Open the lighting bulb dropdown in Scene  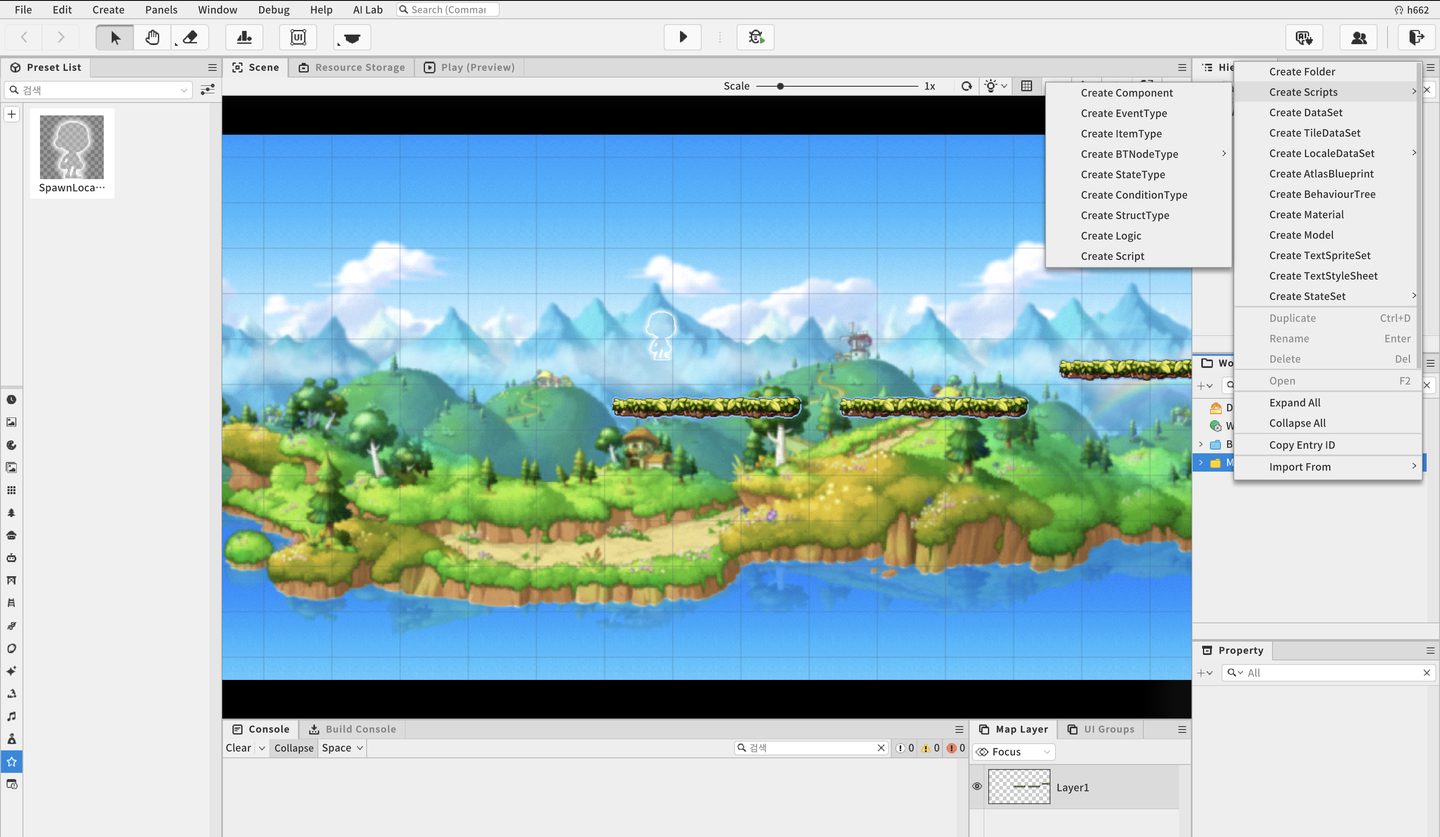996,86
